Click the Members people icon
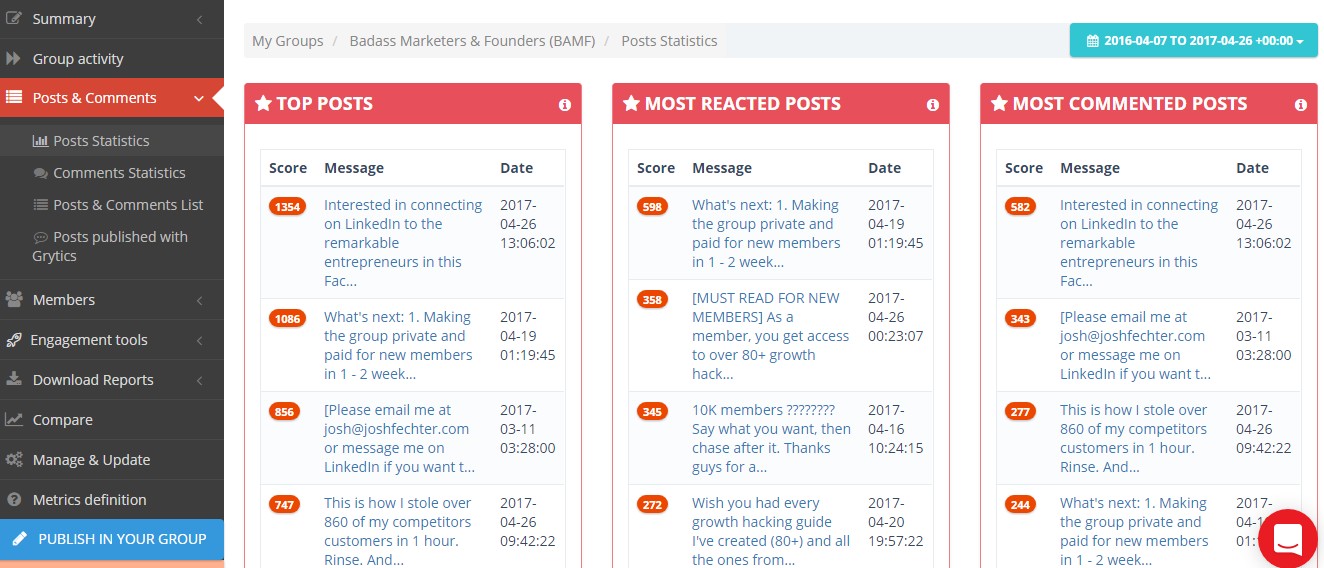This screenshot has width=1324, height=568. (14, 300)
